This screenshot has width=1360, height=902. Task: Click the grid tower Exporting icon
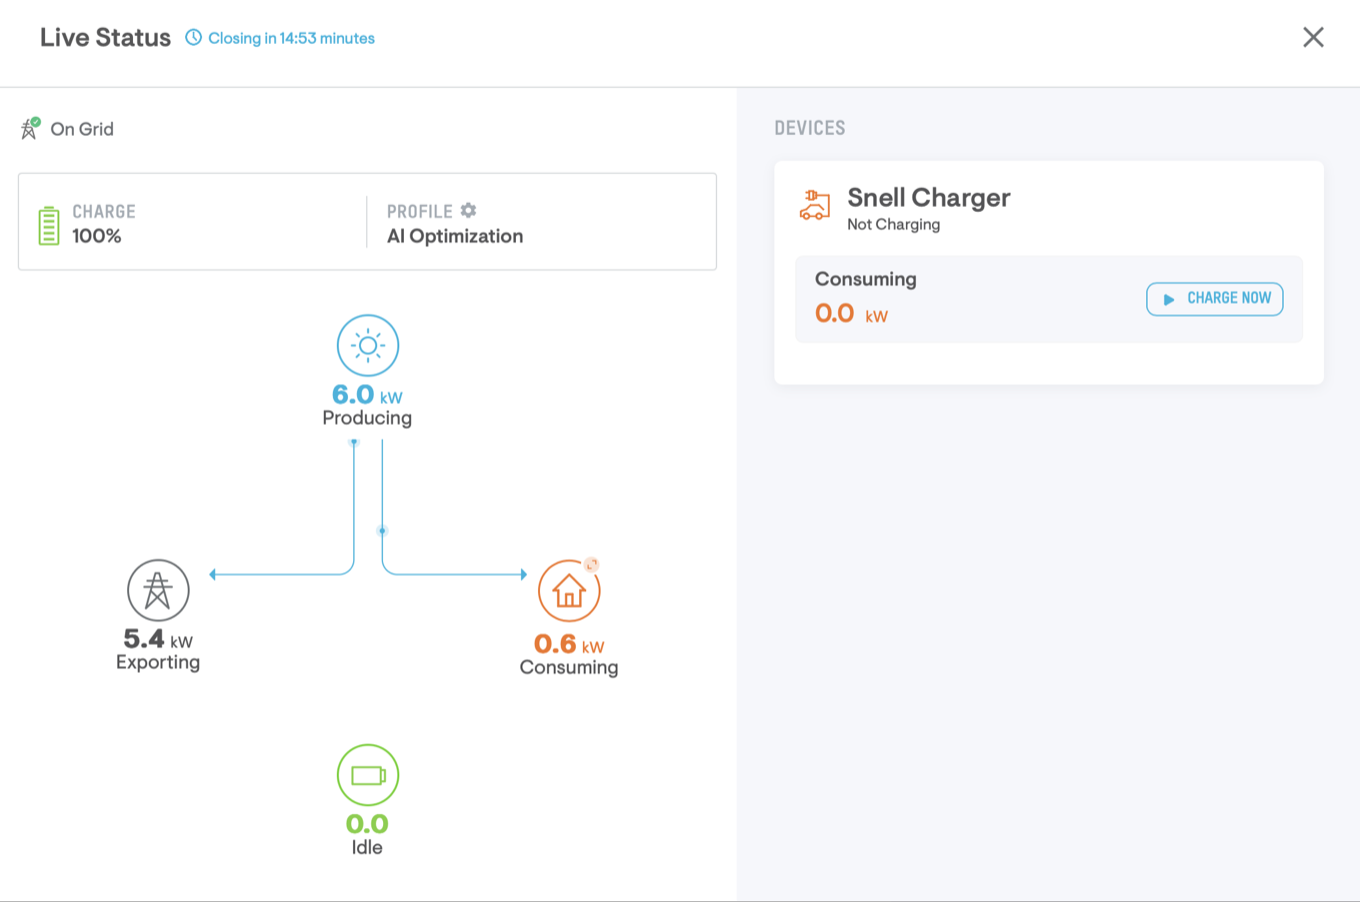158,590
